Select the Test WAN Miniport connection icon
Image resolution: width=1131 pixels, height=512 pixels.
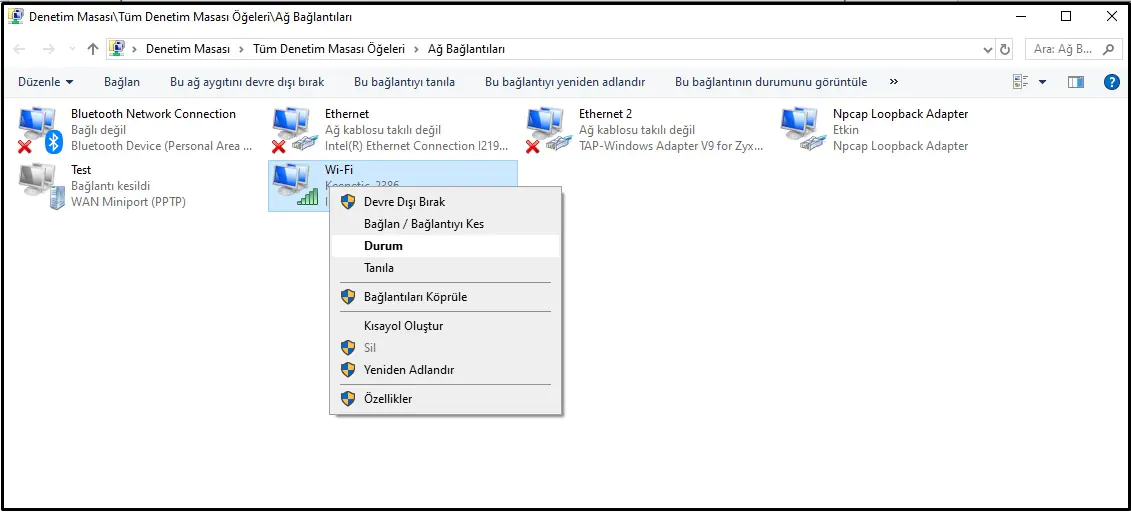pos(41,186)
